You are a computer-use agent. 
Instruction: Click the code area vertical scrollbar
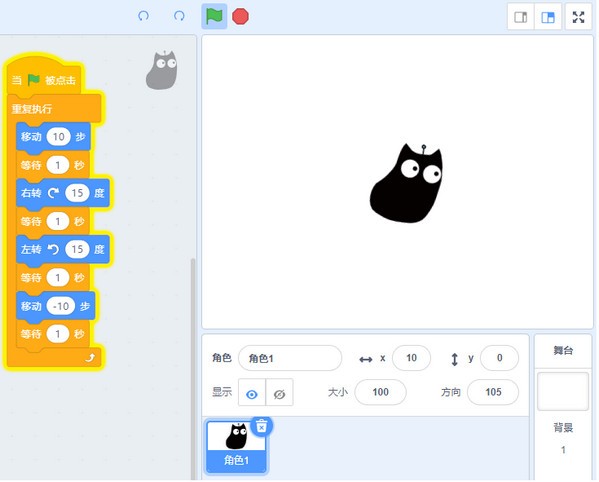coord(193,369)
